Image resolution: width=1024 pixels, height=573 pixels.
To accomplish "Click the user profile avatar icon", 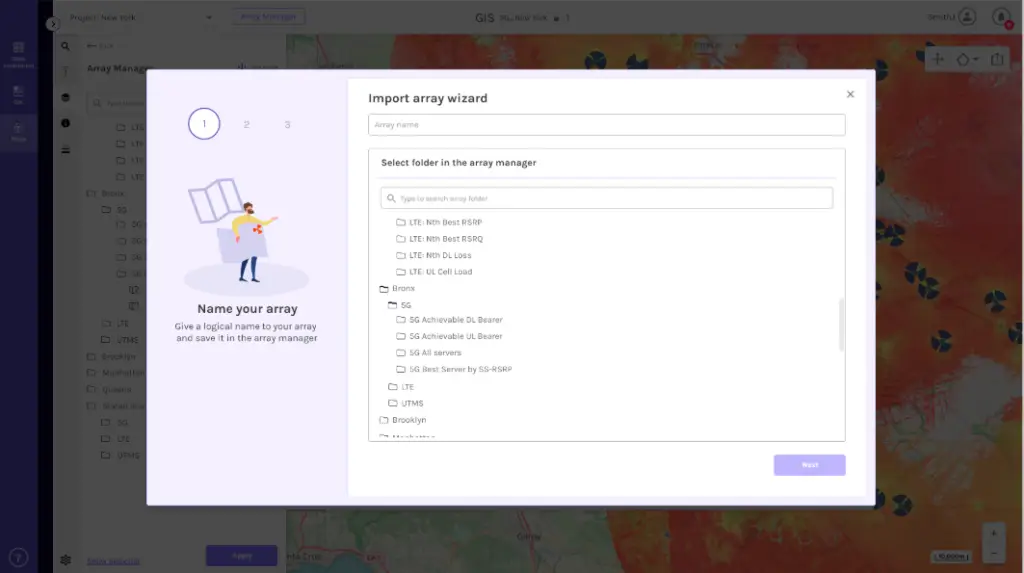I will 967,17.
